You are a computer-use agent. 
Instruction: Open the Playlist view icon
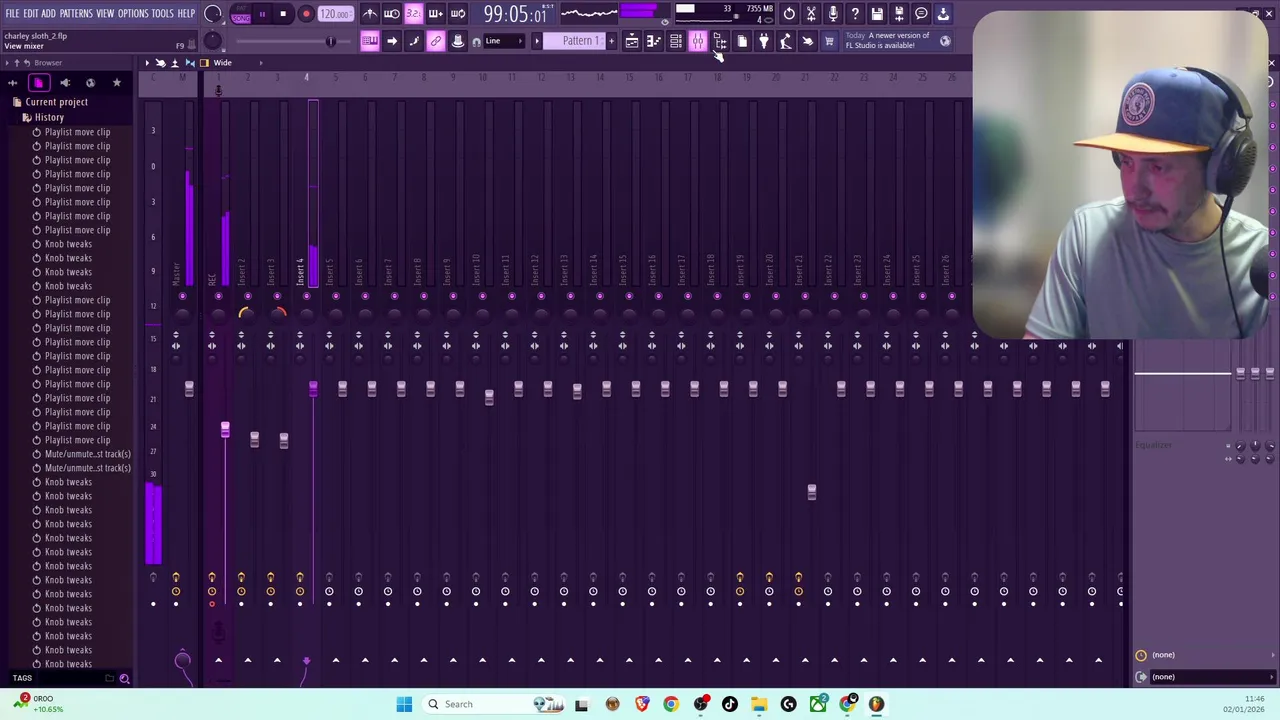tap(632, 41)
